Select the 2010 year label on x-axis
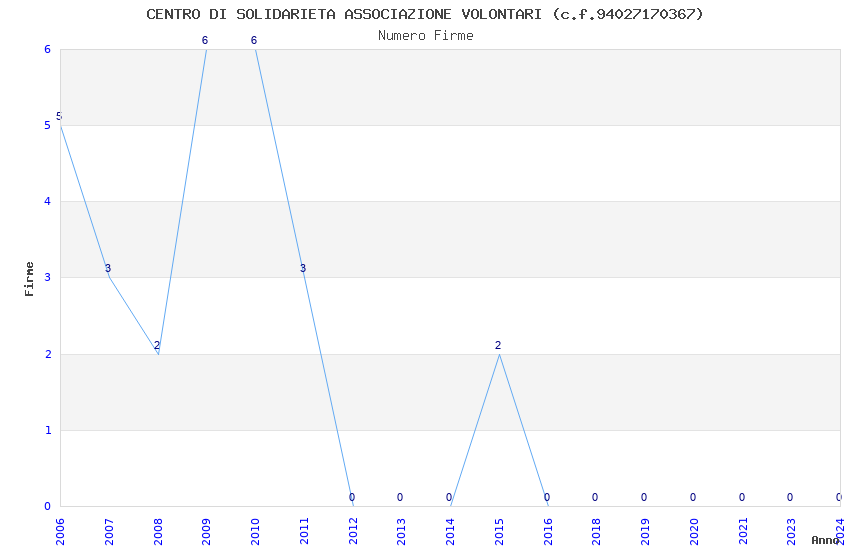The image size is (850, 550). point(255,531)
